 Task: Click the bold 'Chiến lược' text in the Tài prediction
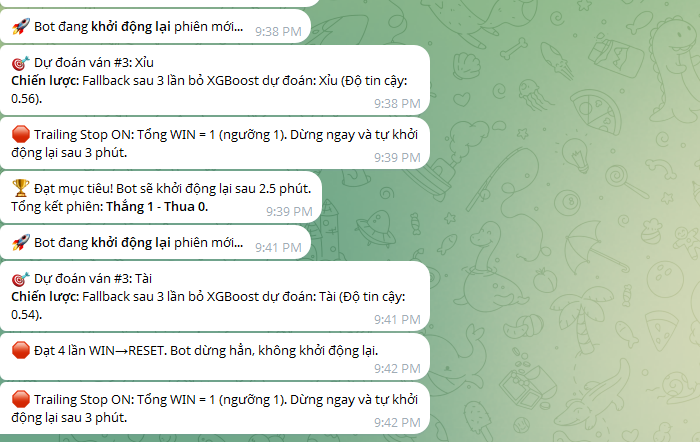(45, 297)
